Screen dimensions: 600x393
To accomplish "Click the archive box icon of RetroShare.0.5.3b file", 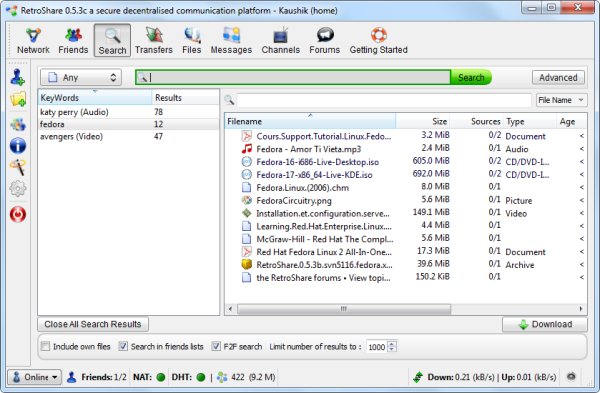I will coord(247,264).
